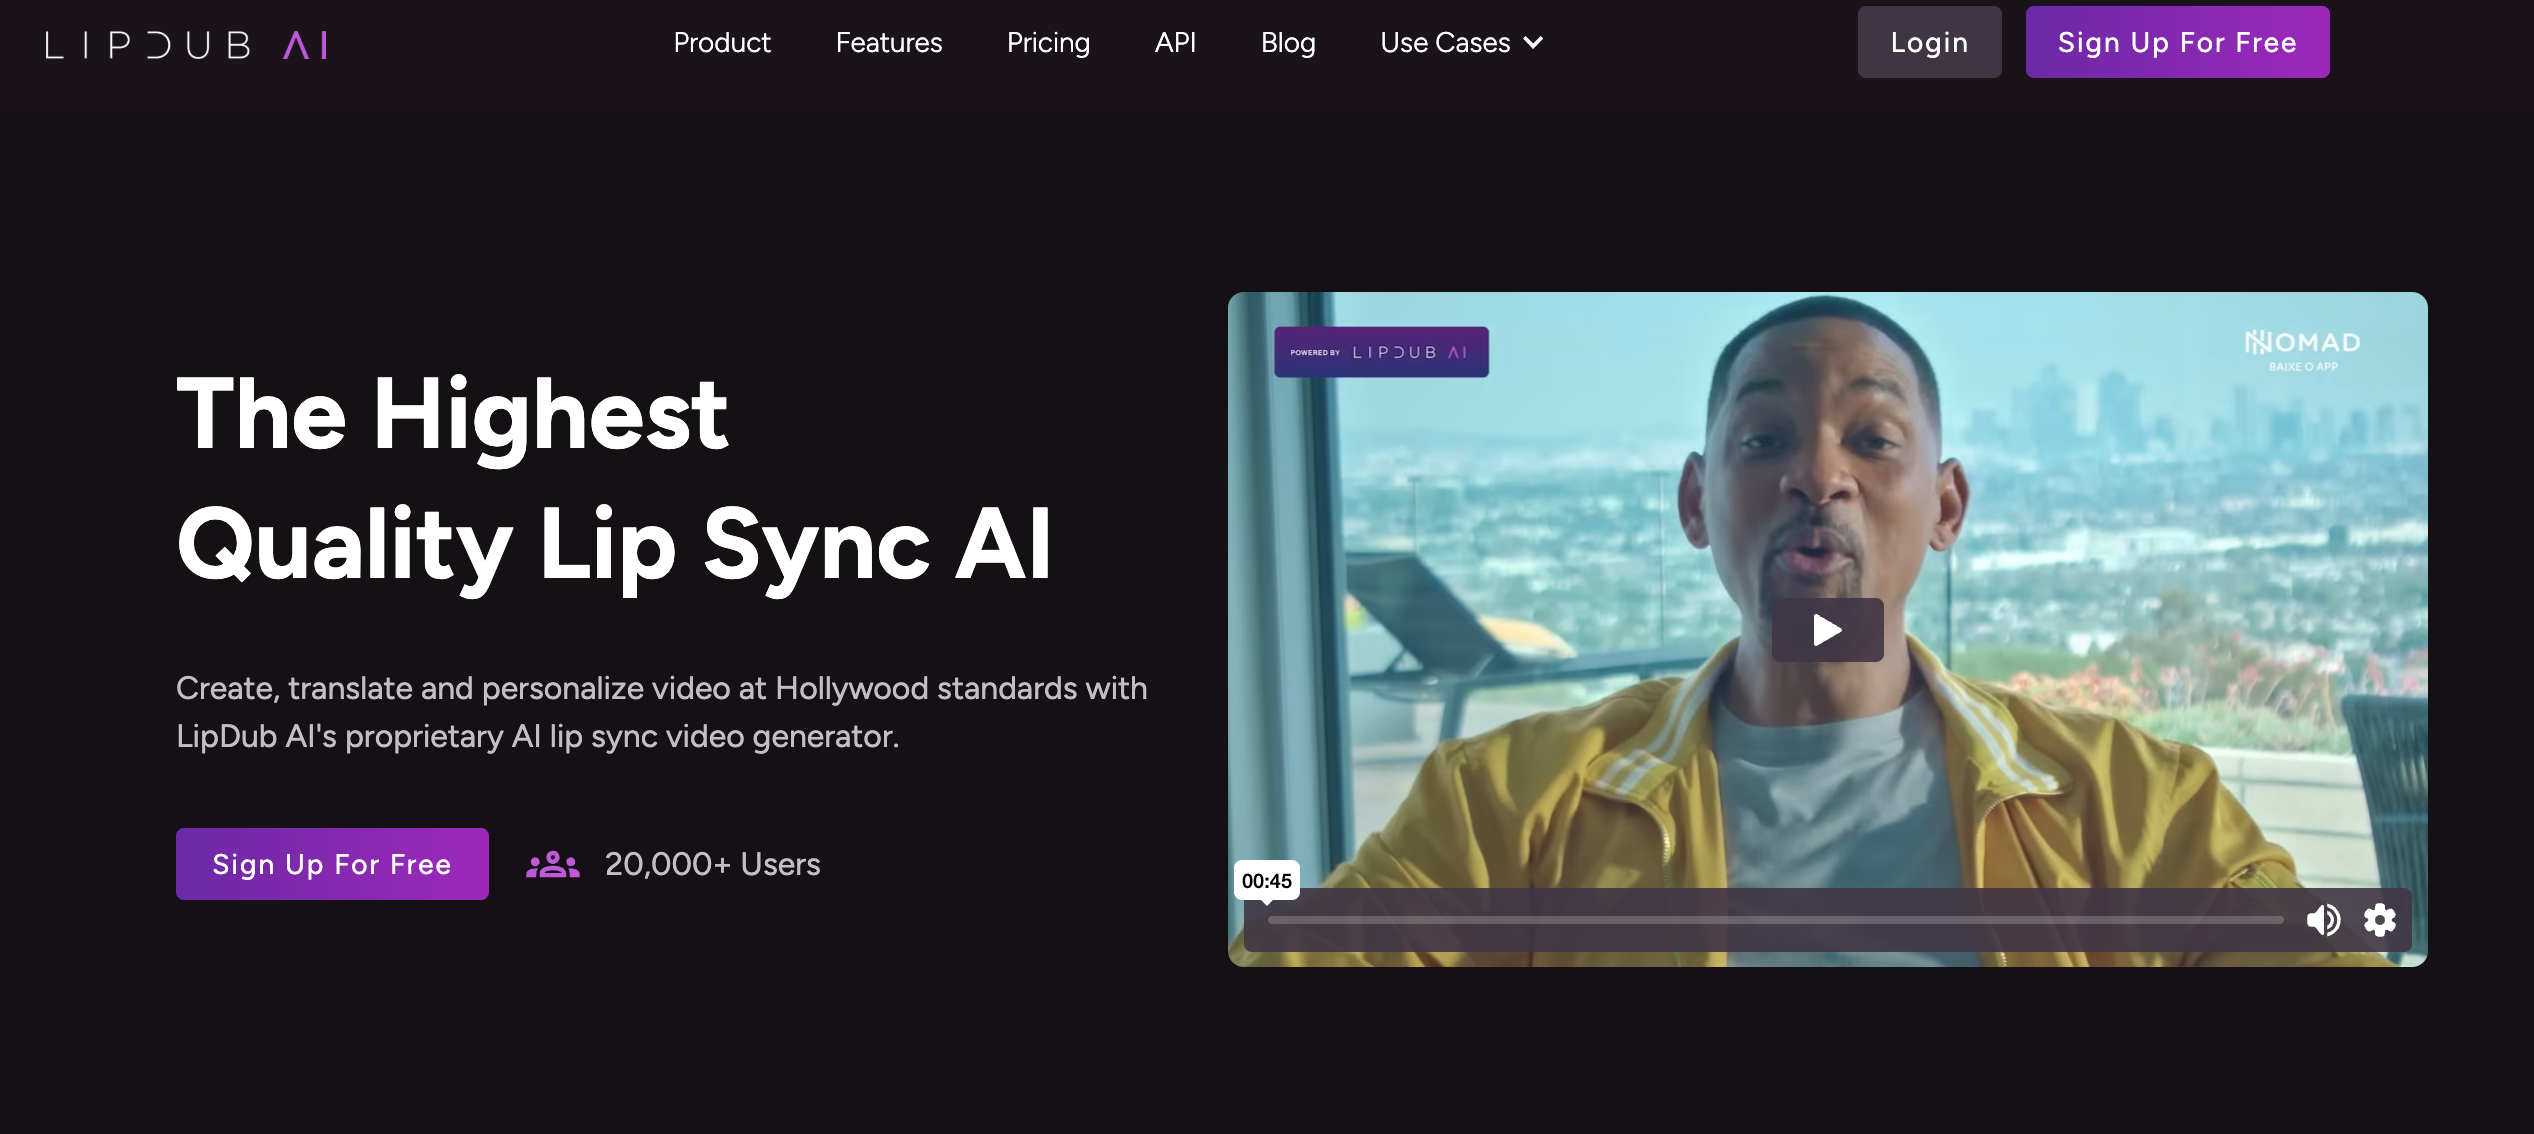Image resolution: width=2534 pixels, height=1134 pixels.
Task: Click the LipDub AI logo in header
Action: [186, 45]
